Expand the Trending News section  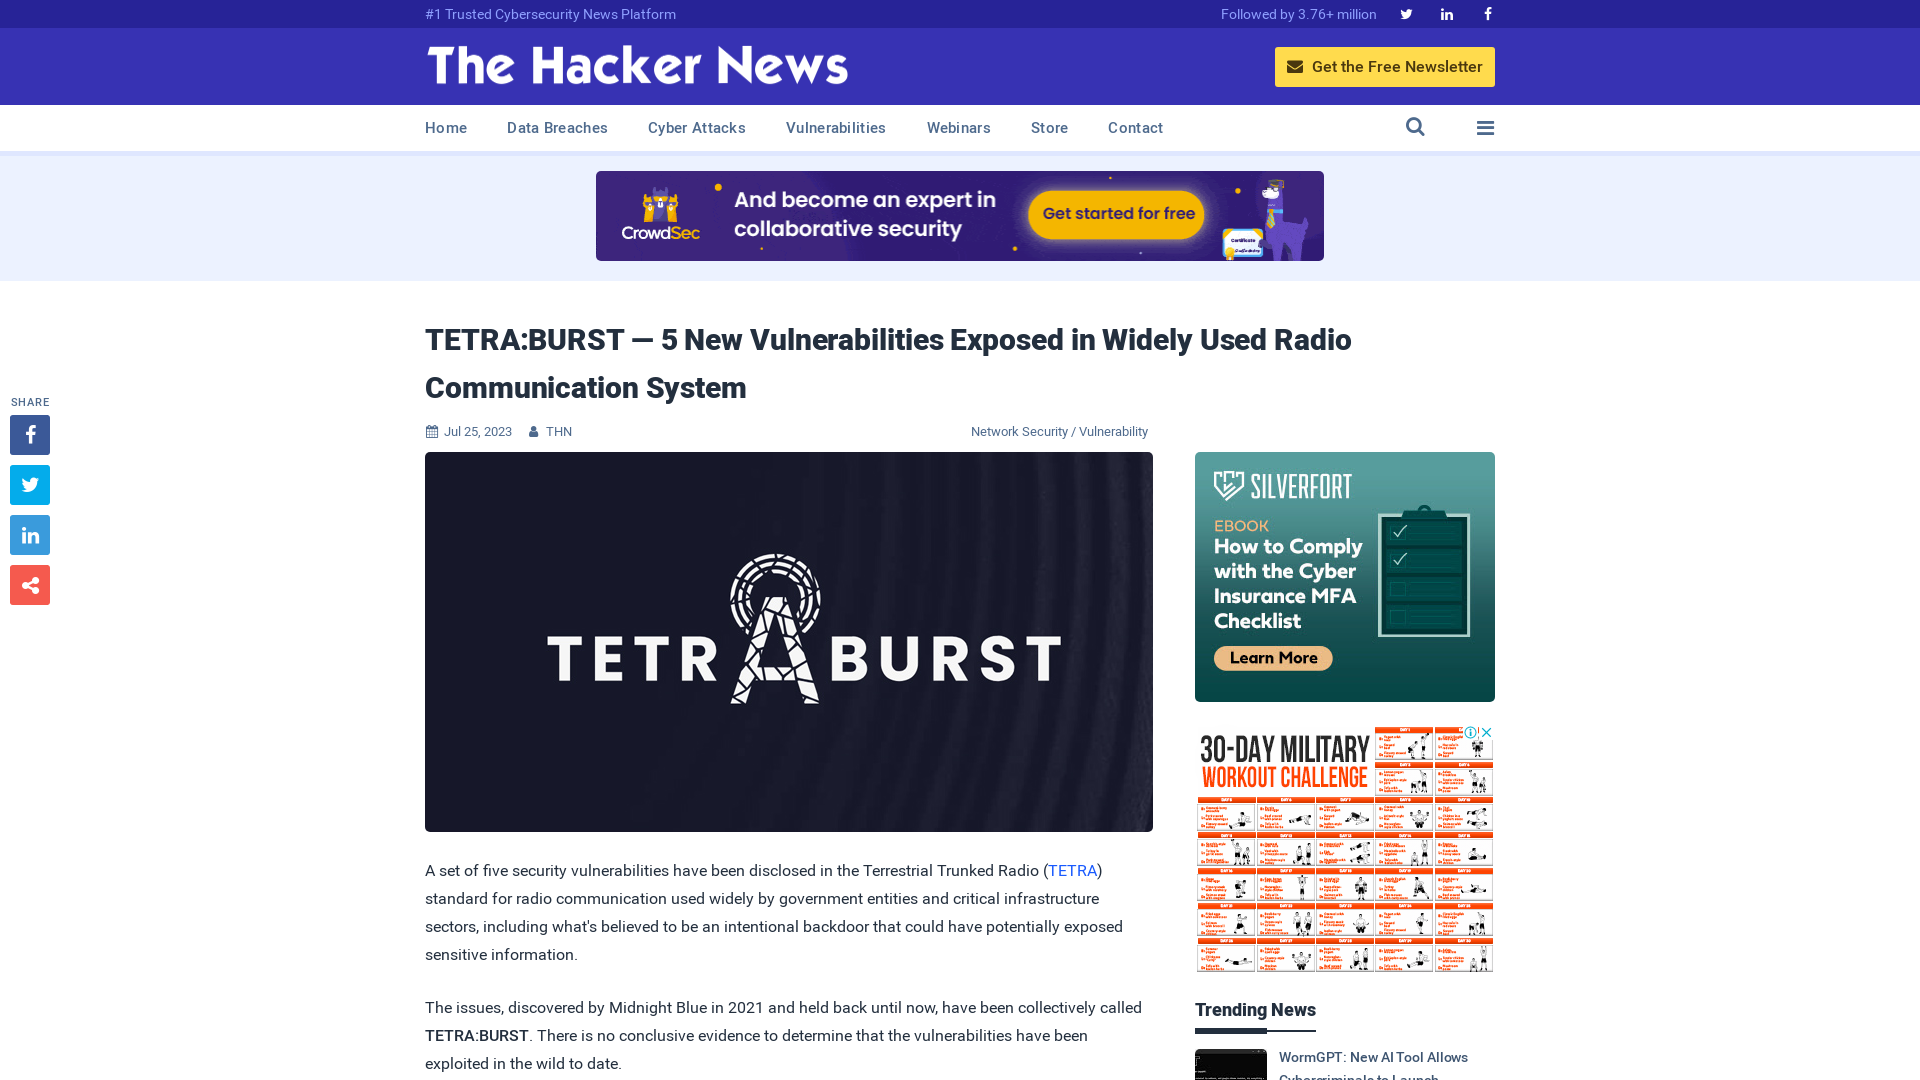click(1255, 1009)
